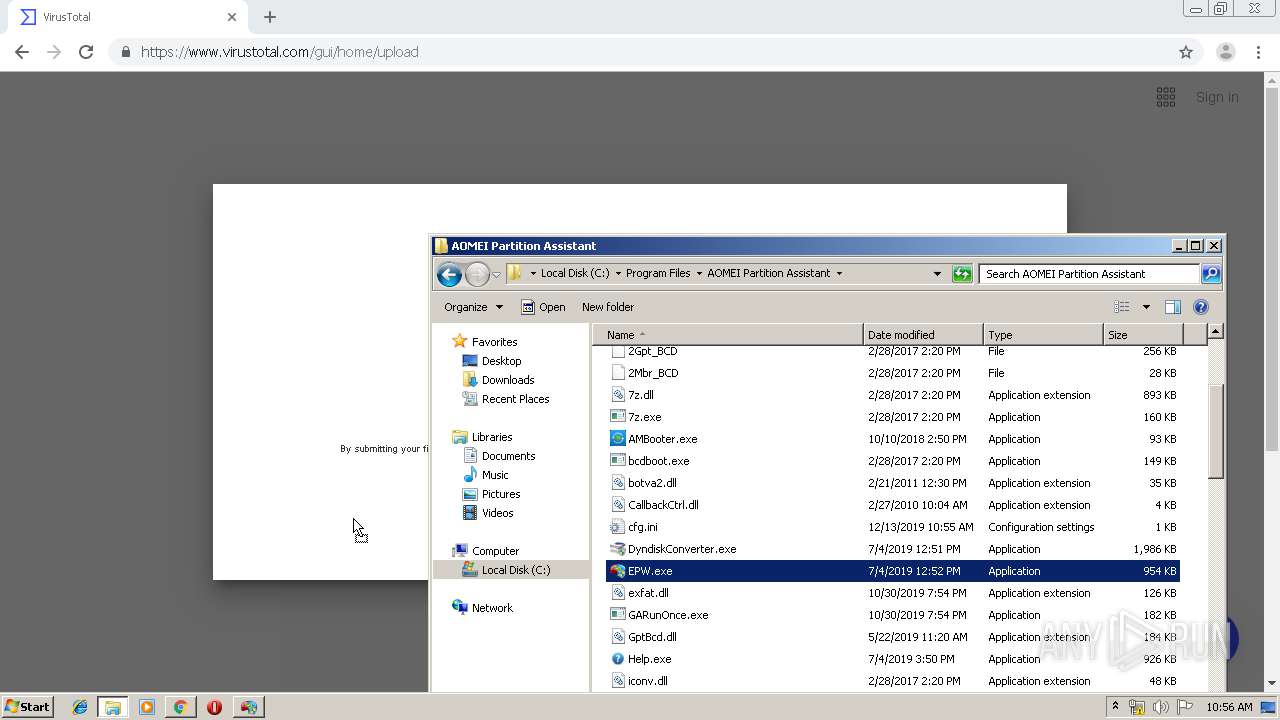Select AMBooter.exe file icon

(x=618, y=439)
